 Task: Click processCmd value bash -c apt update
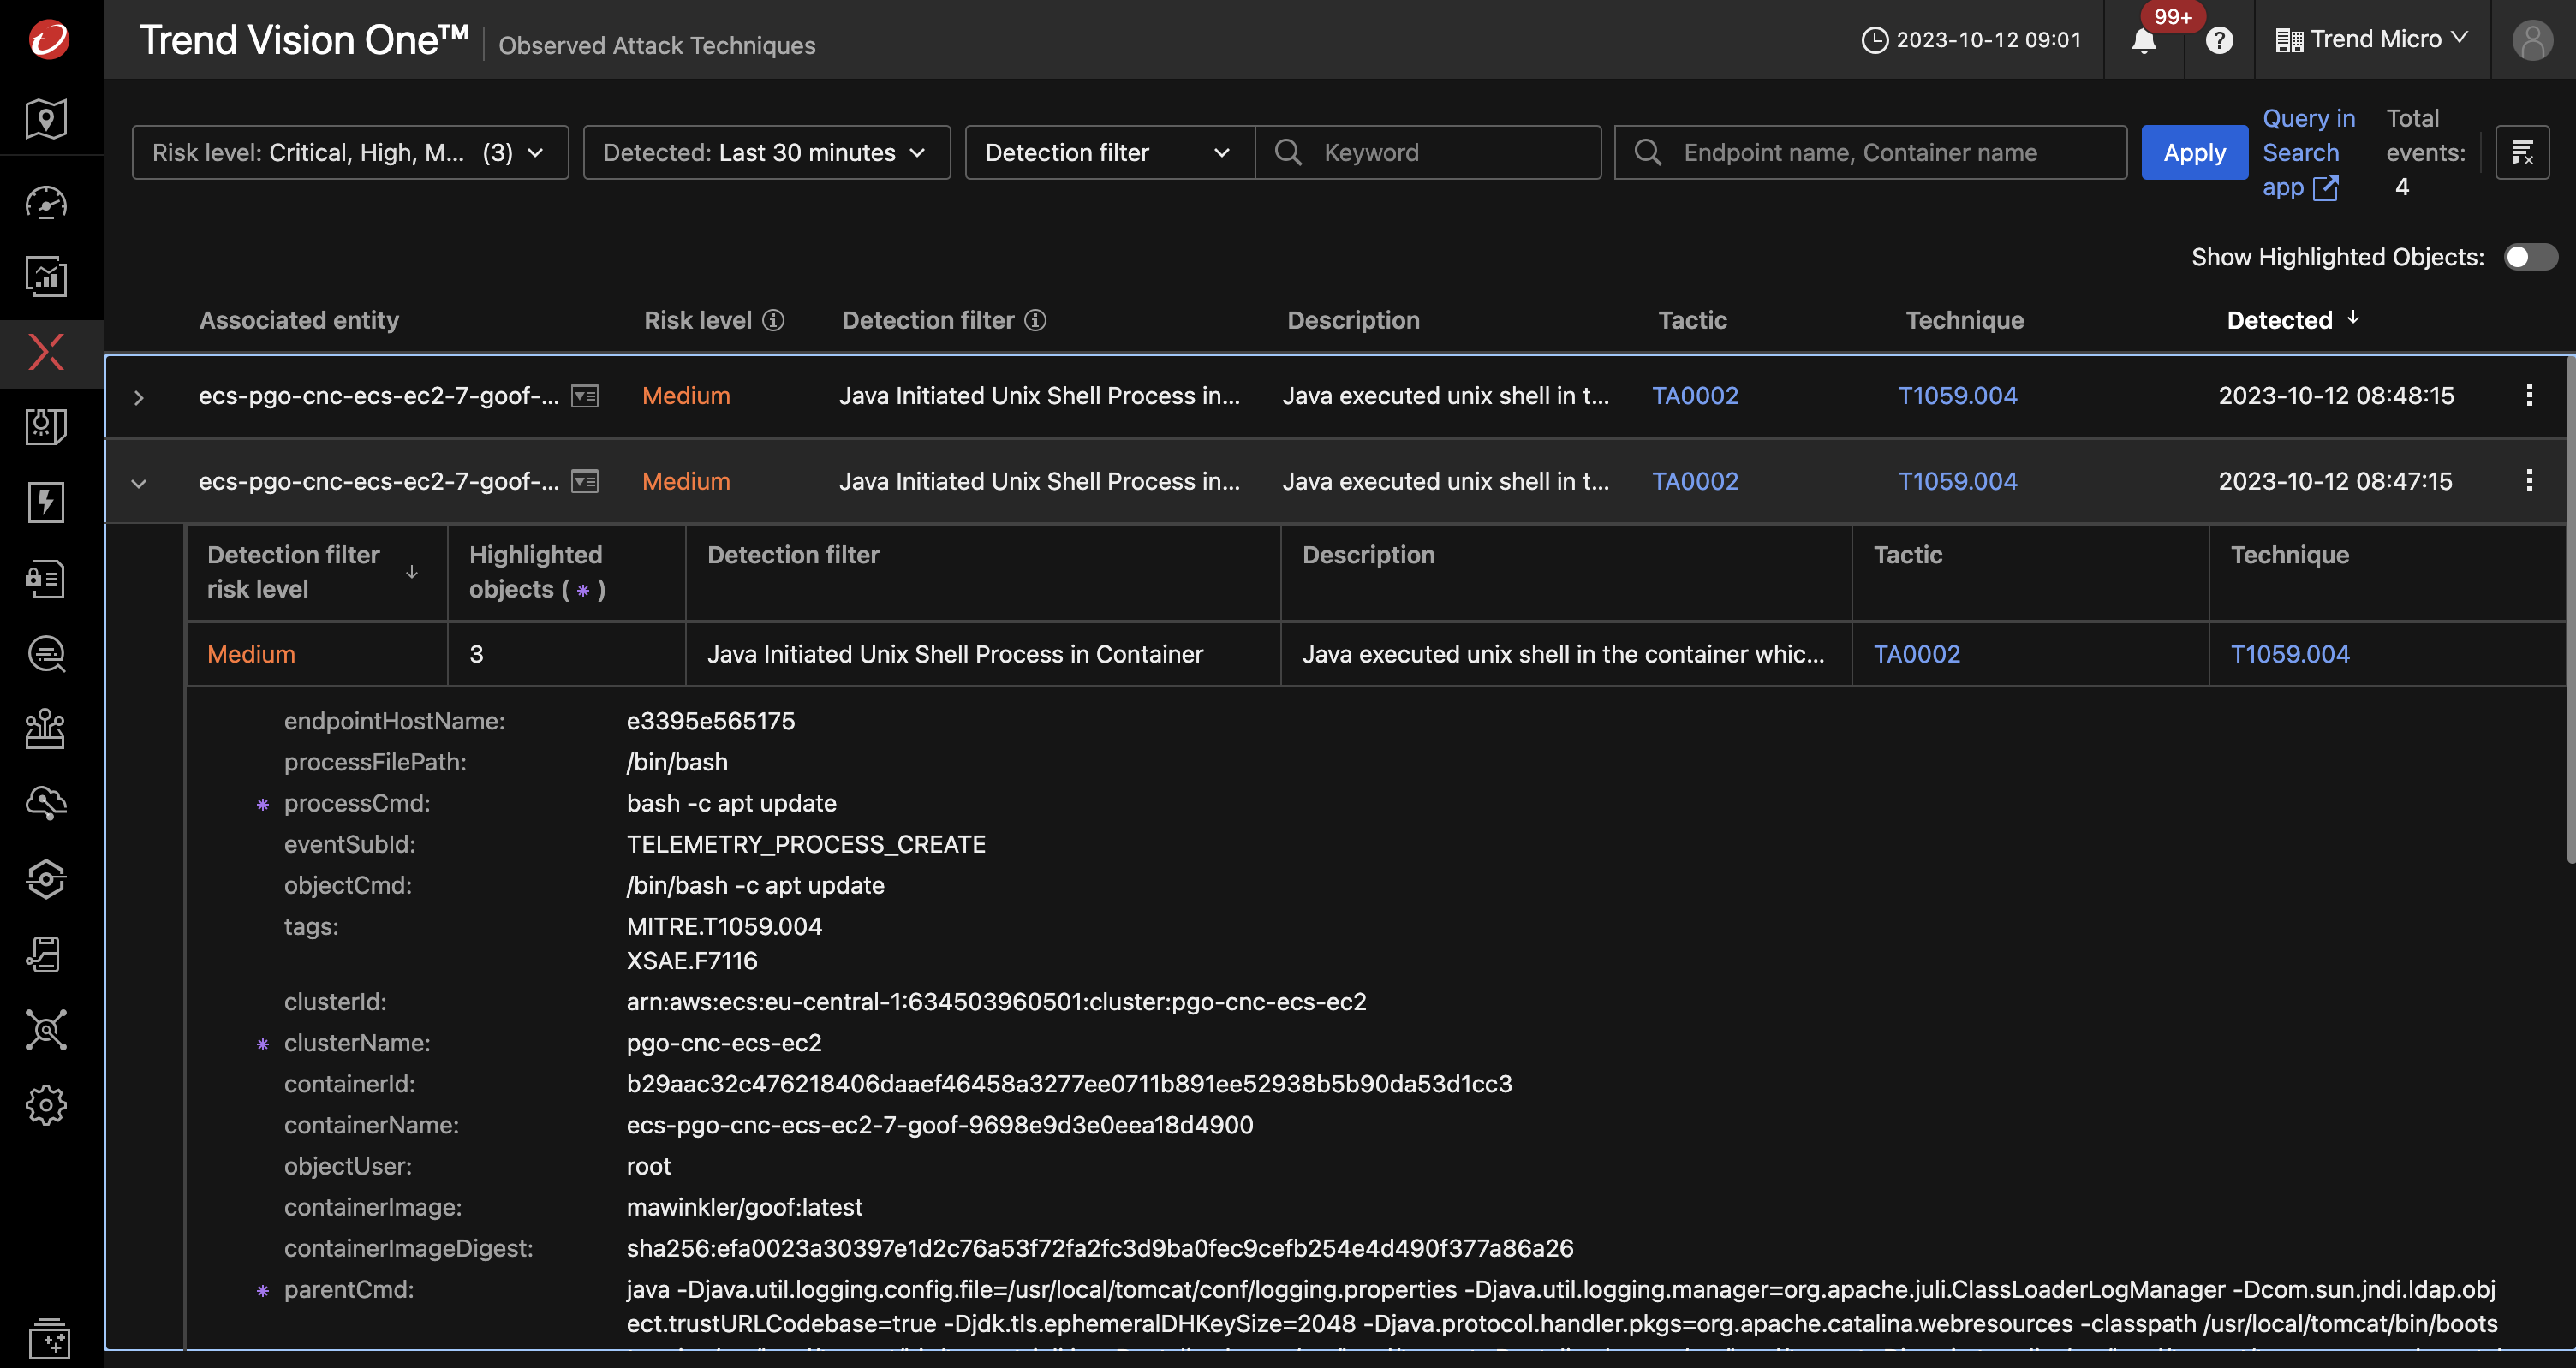tap(731, 803)
